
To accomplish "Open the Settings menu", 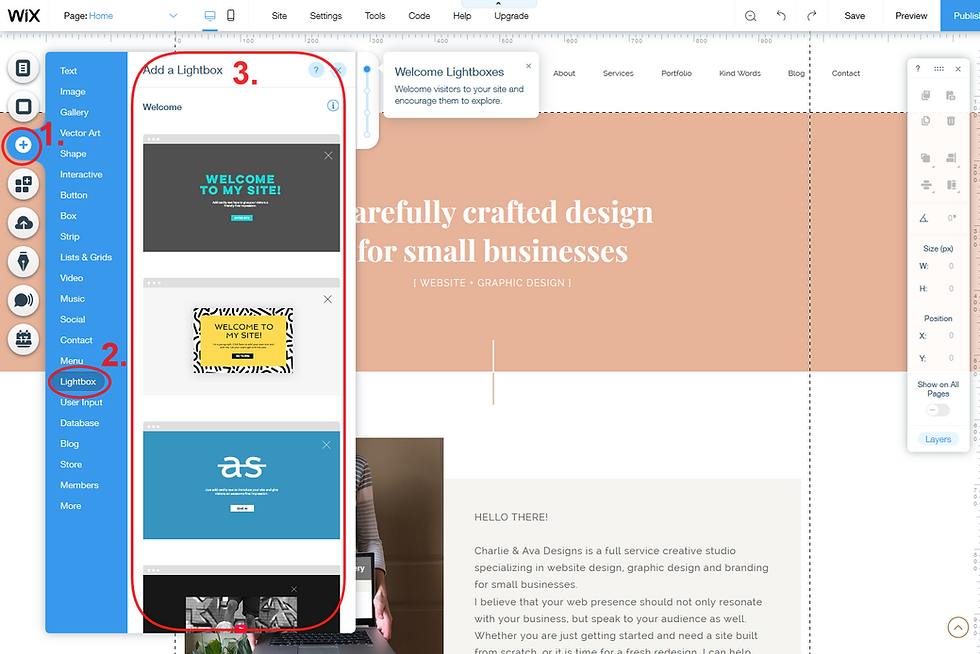I will click(x=326, y=16).
